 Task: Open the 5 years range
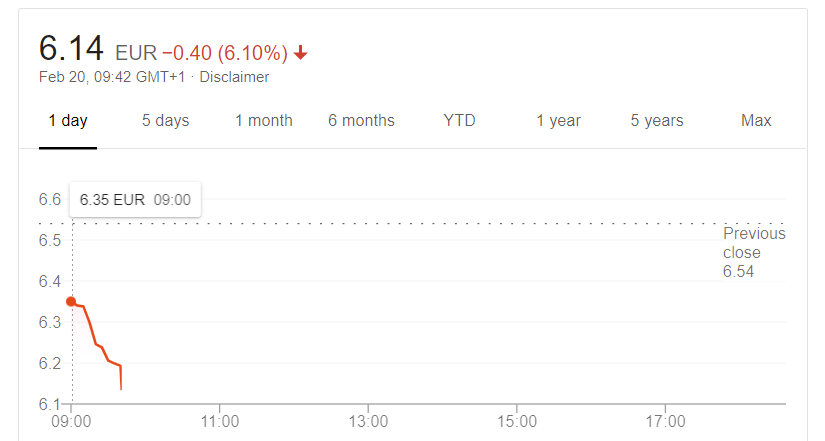pyautogui.click(x=657, y=121)
